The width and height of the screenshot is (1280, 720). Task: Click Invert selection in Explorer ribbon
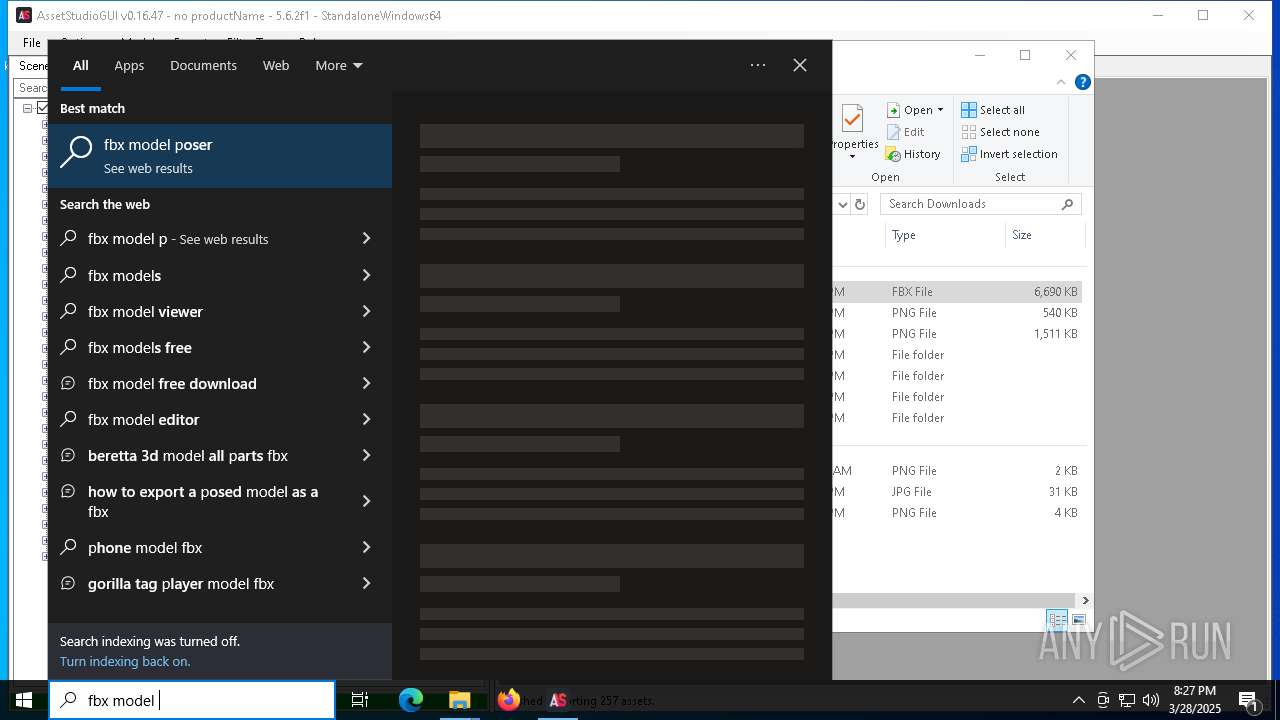click(1009, 154)
